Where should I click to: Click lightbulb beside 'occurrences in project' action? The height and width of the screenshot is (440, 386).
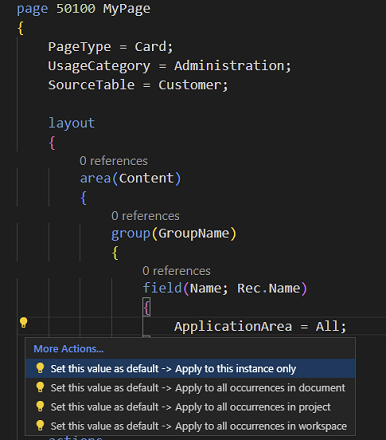coord(40,407)
